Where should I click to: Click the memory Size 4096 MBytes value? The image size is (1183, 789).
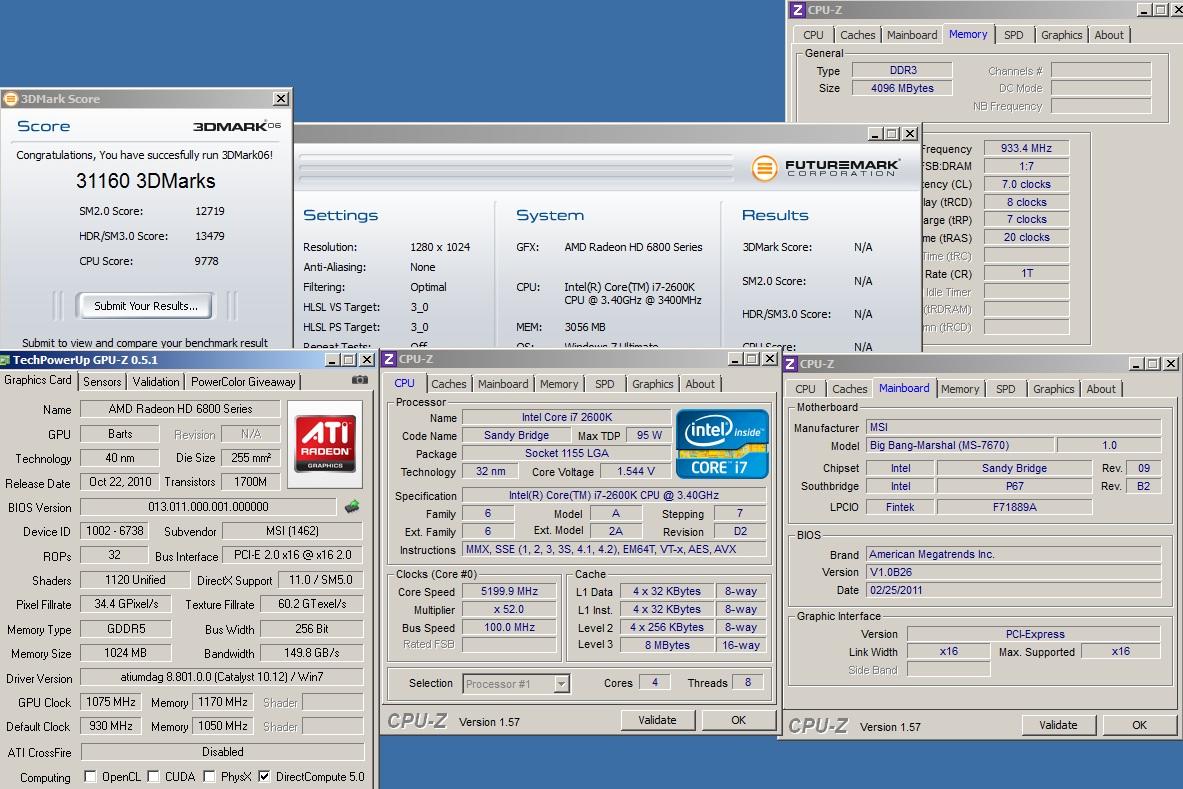click(902, 88)
